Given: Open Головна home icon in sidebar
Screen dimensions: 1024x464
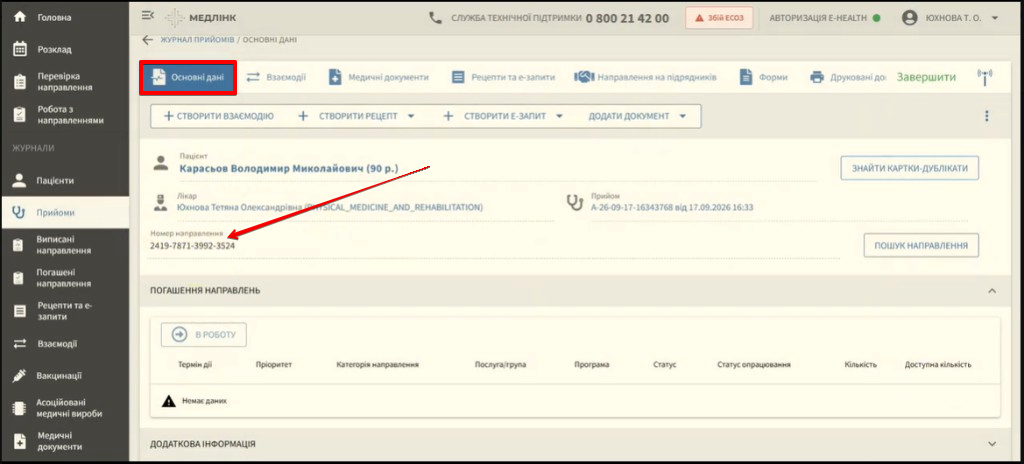Looking at the screenshot, I should 20,17.
